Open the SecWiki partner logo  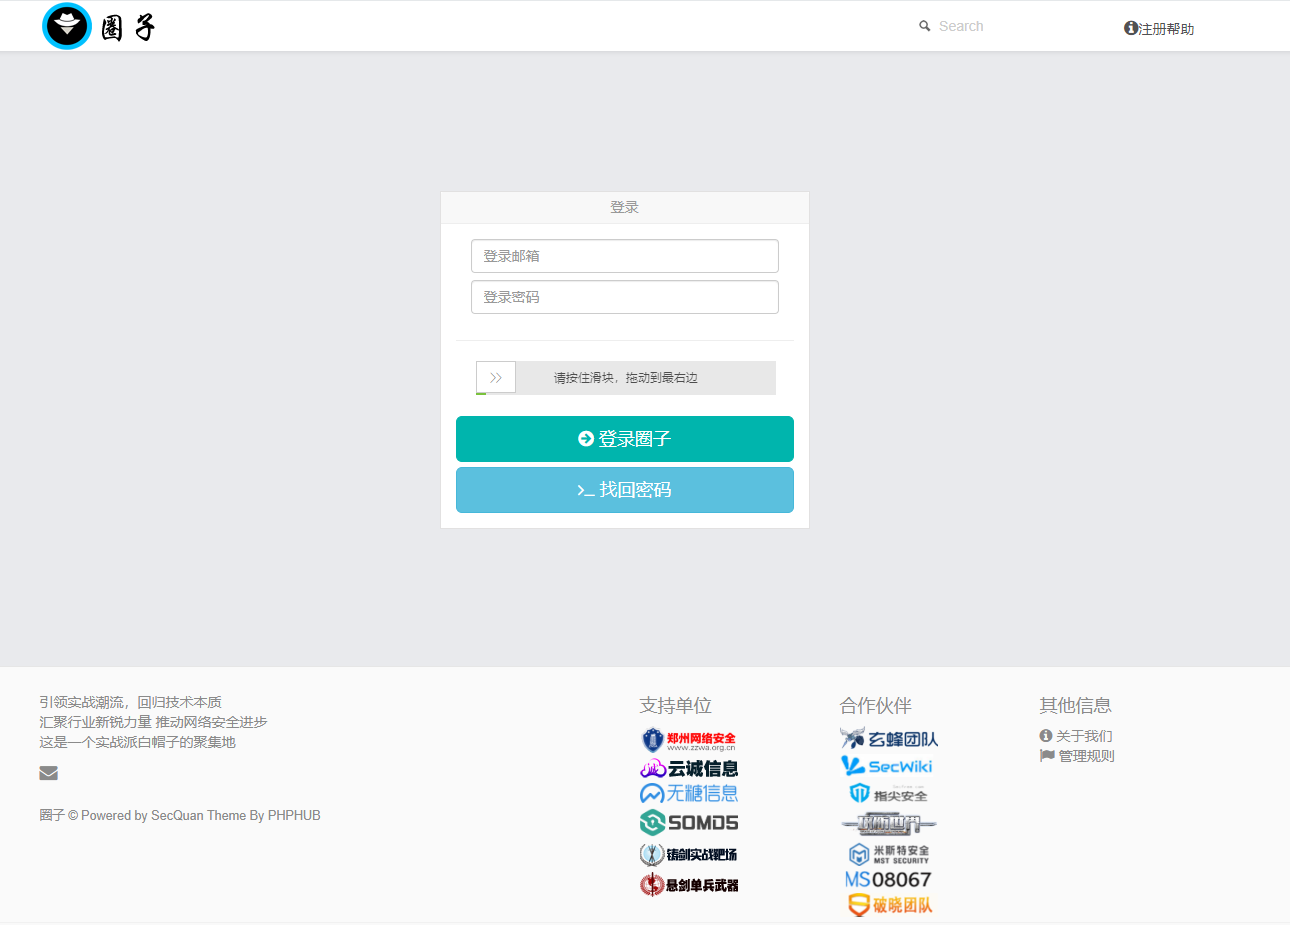pyautogui.click(x=887, y=765)
